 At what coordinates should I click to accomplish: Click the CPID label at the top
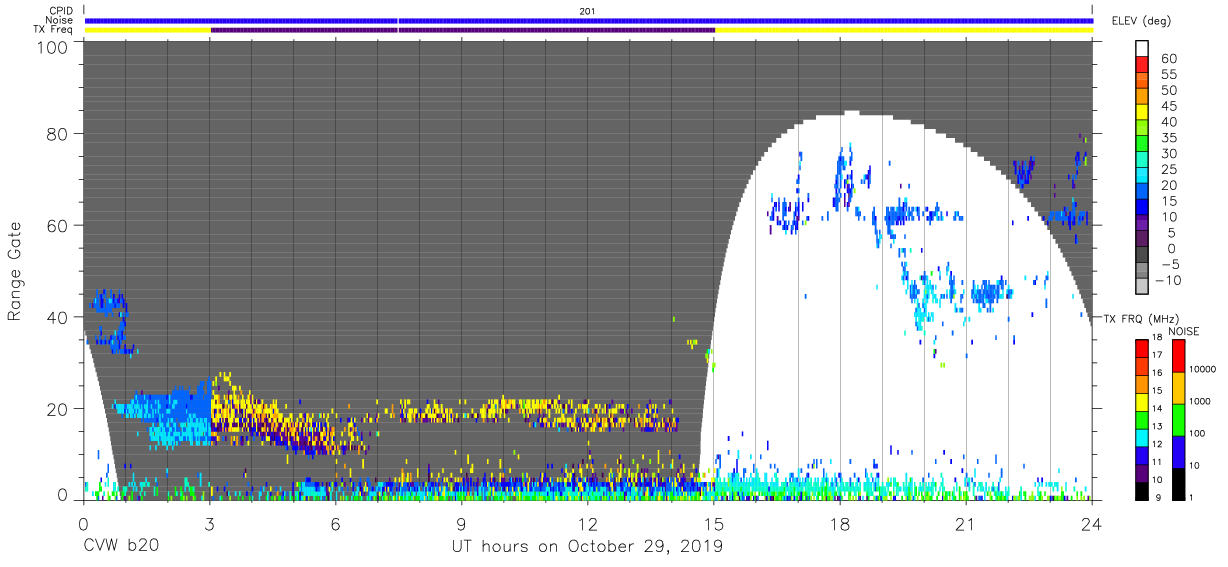pos(60,10)
